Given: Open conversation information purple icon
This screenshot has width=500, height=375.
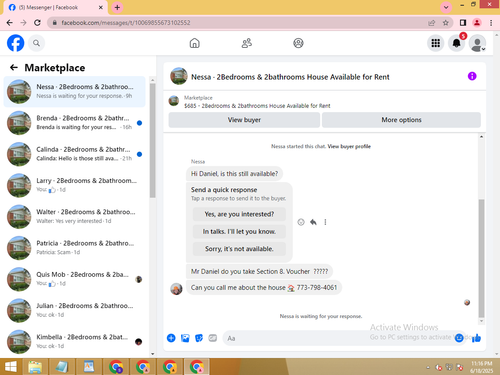Looking at the screenshot, I should tap(472, 76).
